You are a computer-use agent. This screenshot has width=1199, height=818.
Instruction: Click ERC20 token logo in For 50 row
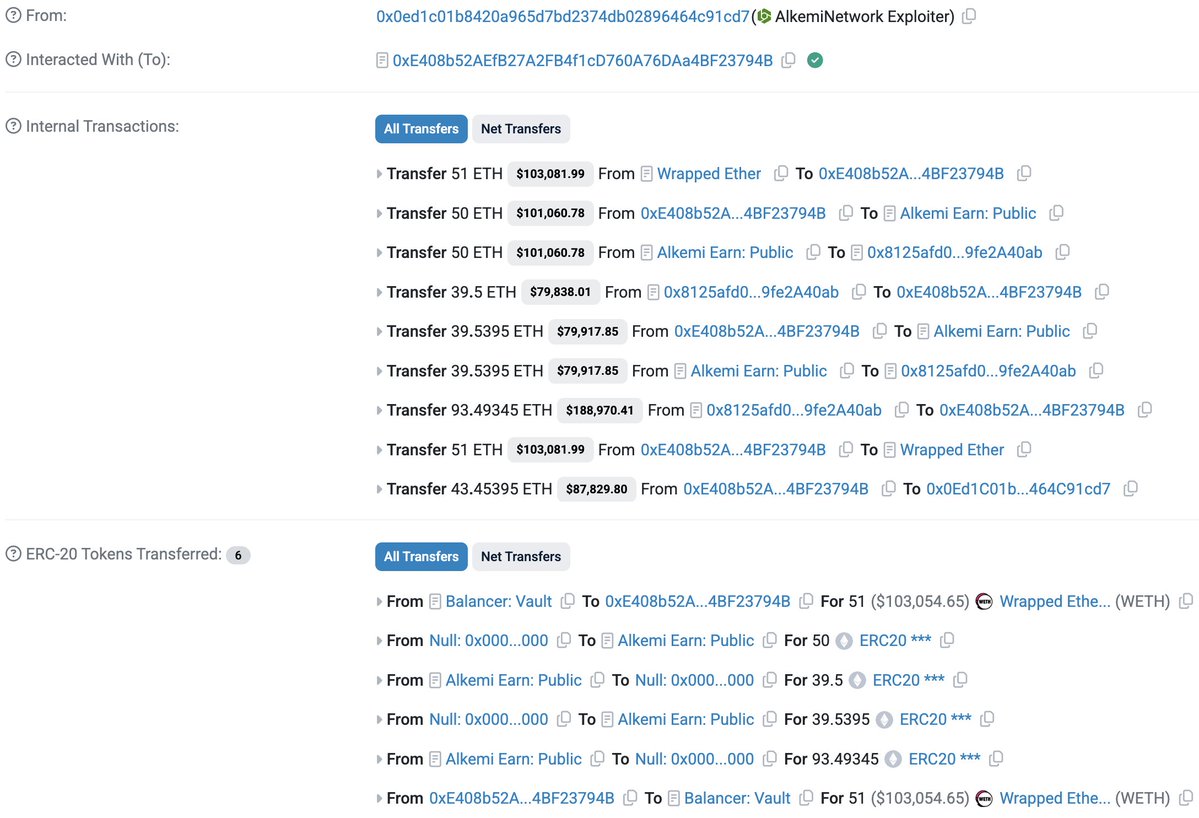click(x=844, y=641)
